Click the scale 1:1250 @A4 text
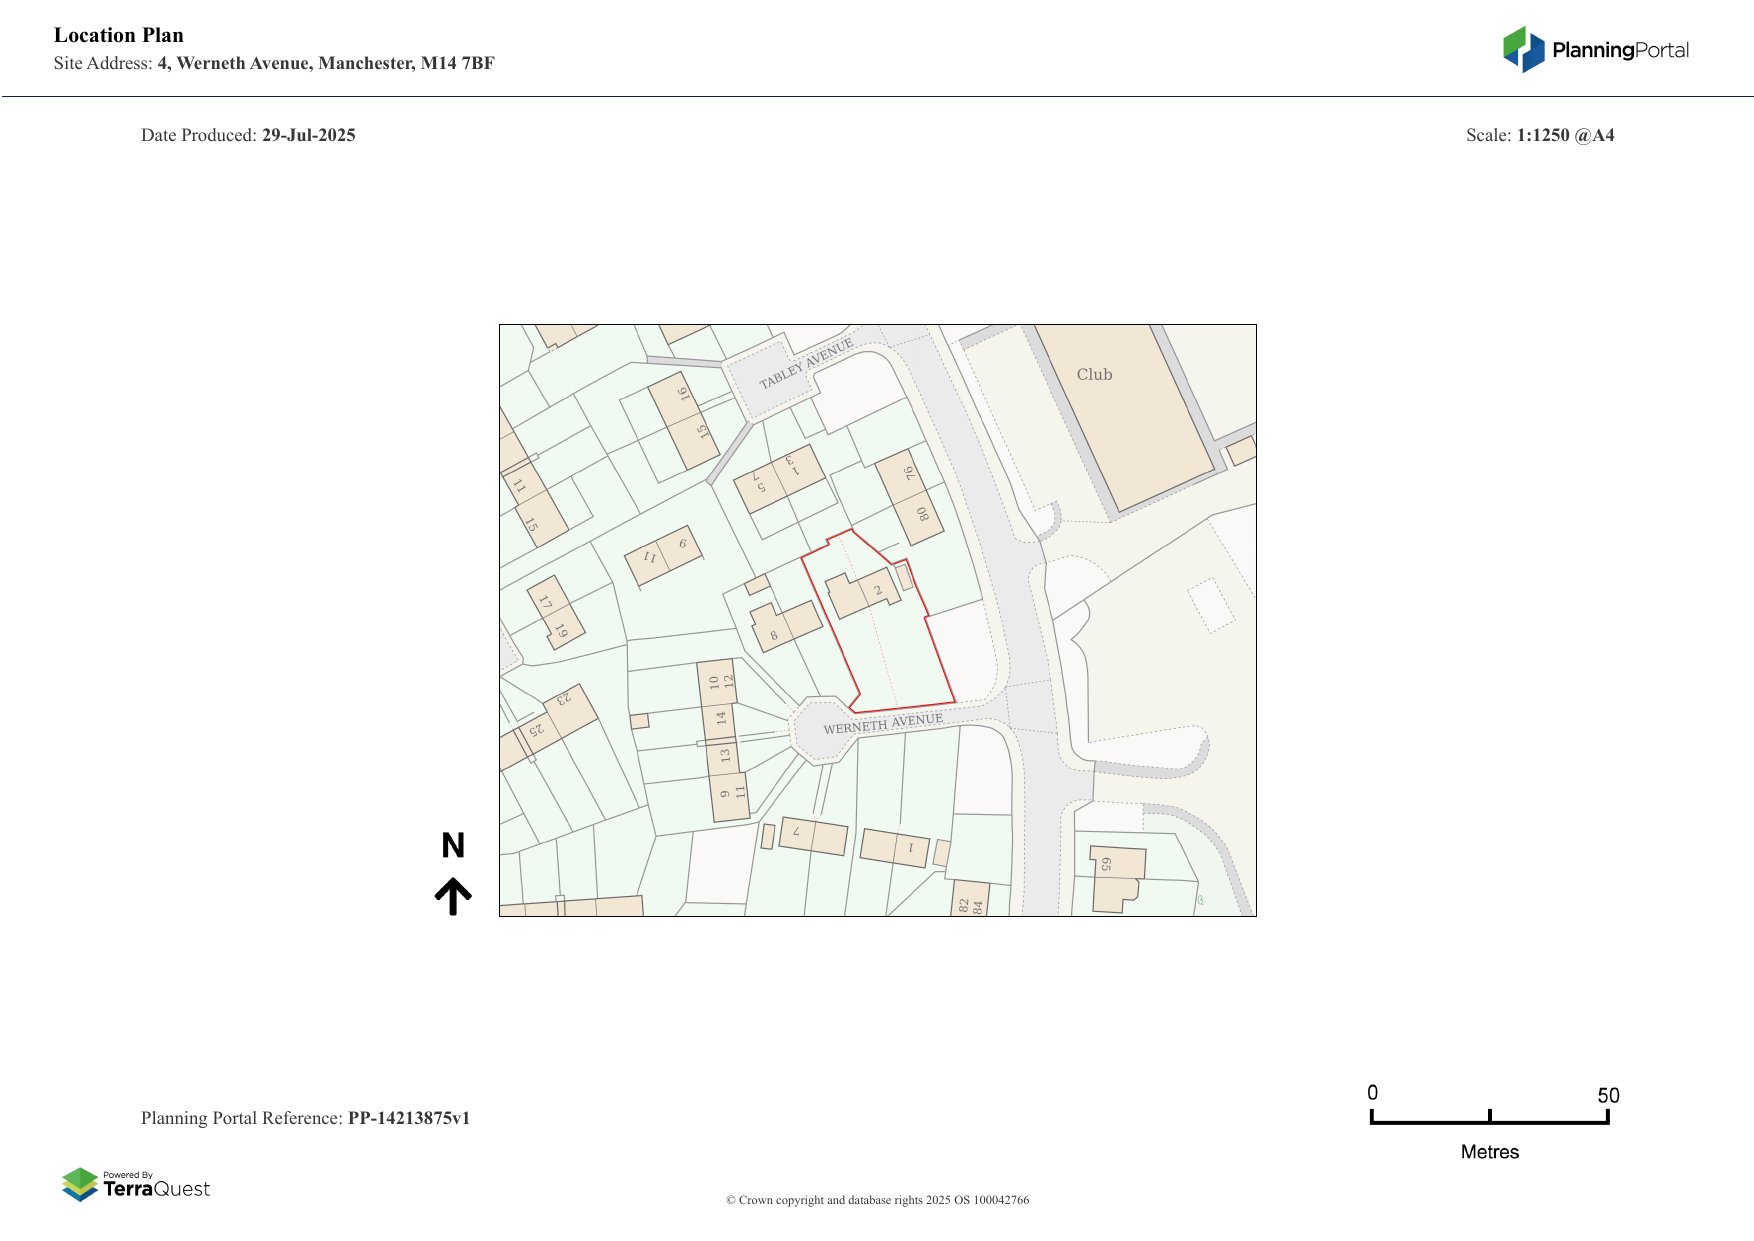 1565,135
